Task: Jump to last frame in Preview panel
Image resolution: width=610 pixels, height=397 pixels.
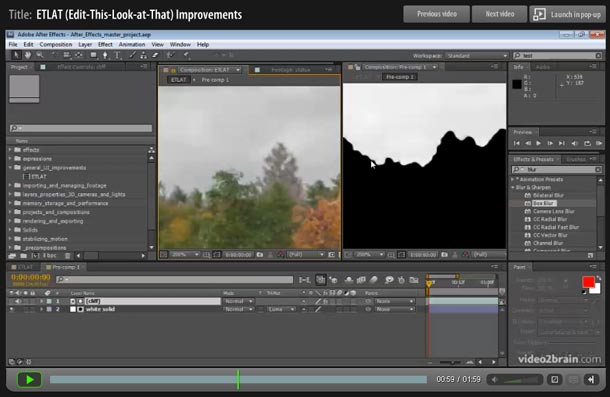Action: click(x=562, y=143)
